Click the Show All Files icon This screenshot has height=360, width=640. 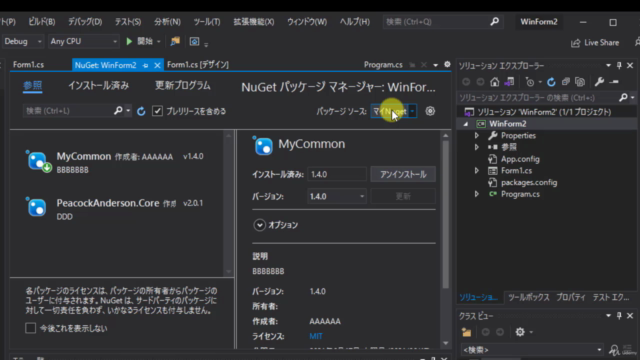click(x=580, y=82)
